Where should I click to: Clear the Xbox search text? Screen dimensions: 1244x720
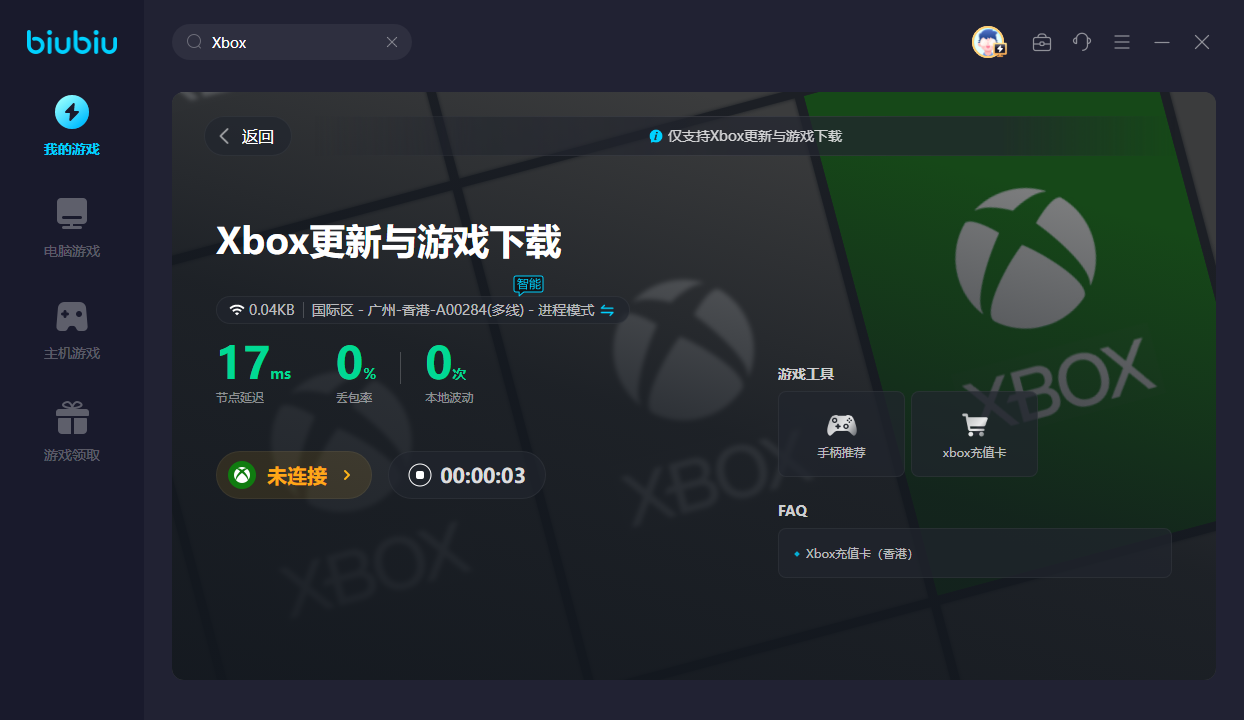[392, 42]
